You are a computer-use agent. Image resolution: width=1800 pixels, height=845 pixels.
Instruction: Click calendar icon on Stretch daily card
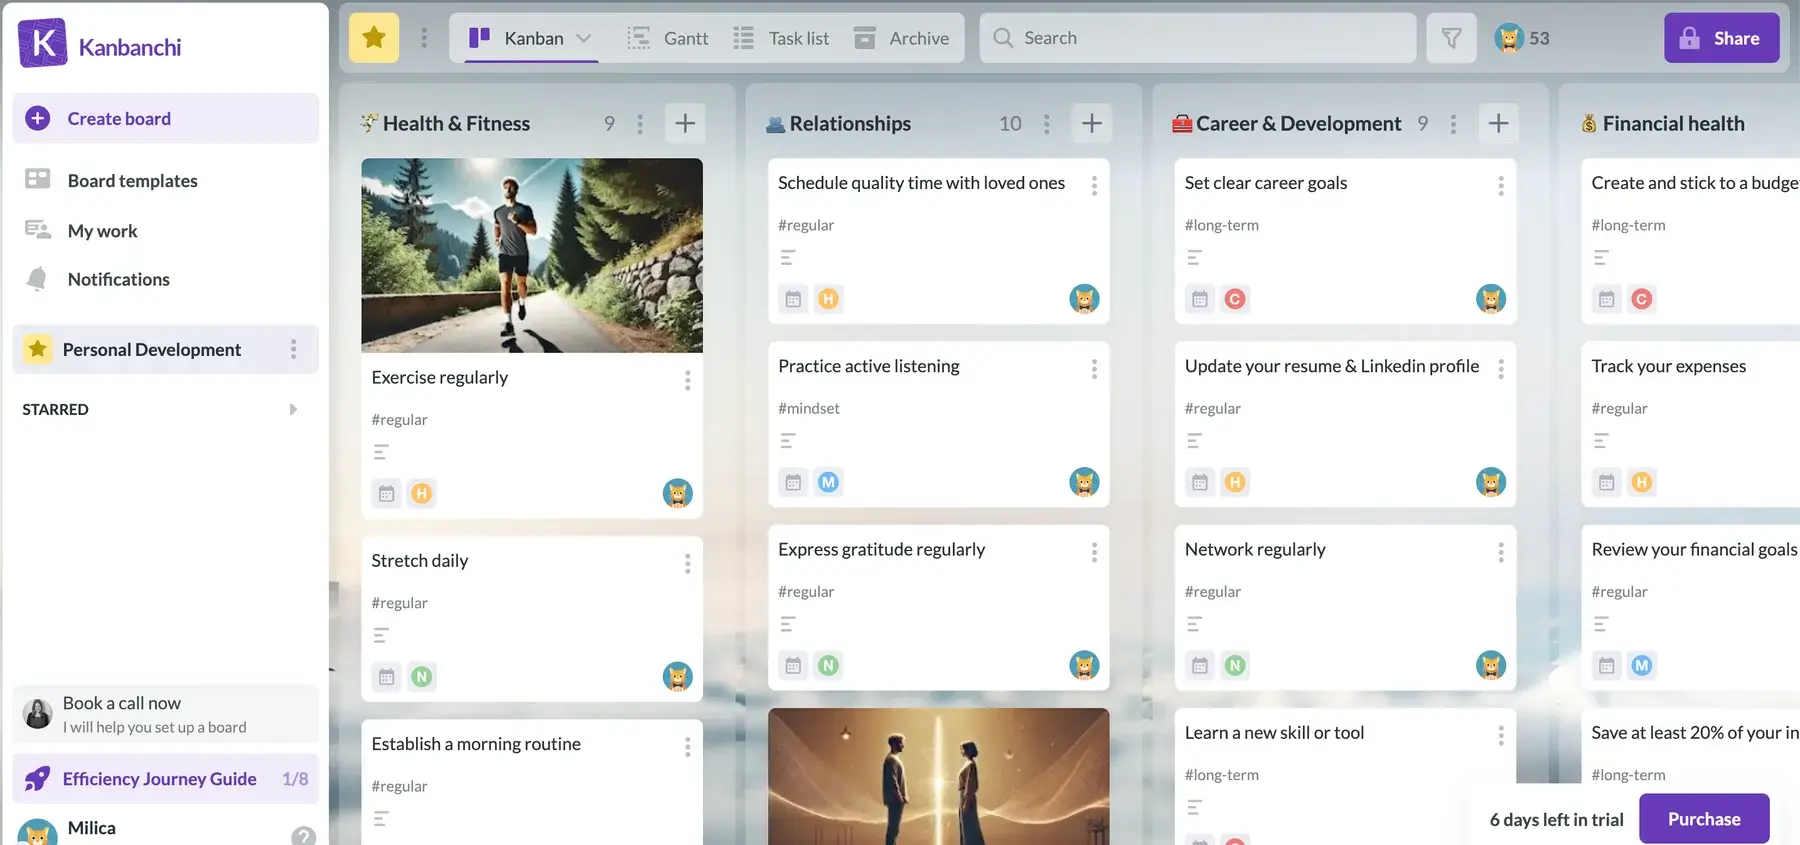pyautogui.click(x=387, y=676)
